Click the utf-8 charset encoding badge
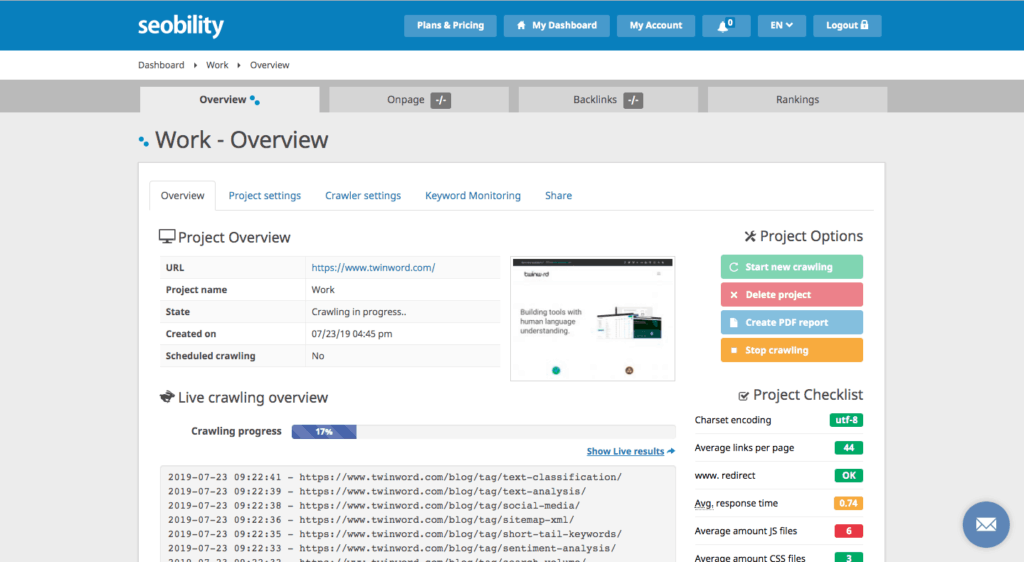The image size is (1024, 562). click(x=846, y=420)
